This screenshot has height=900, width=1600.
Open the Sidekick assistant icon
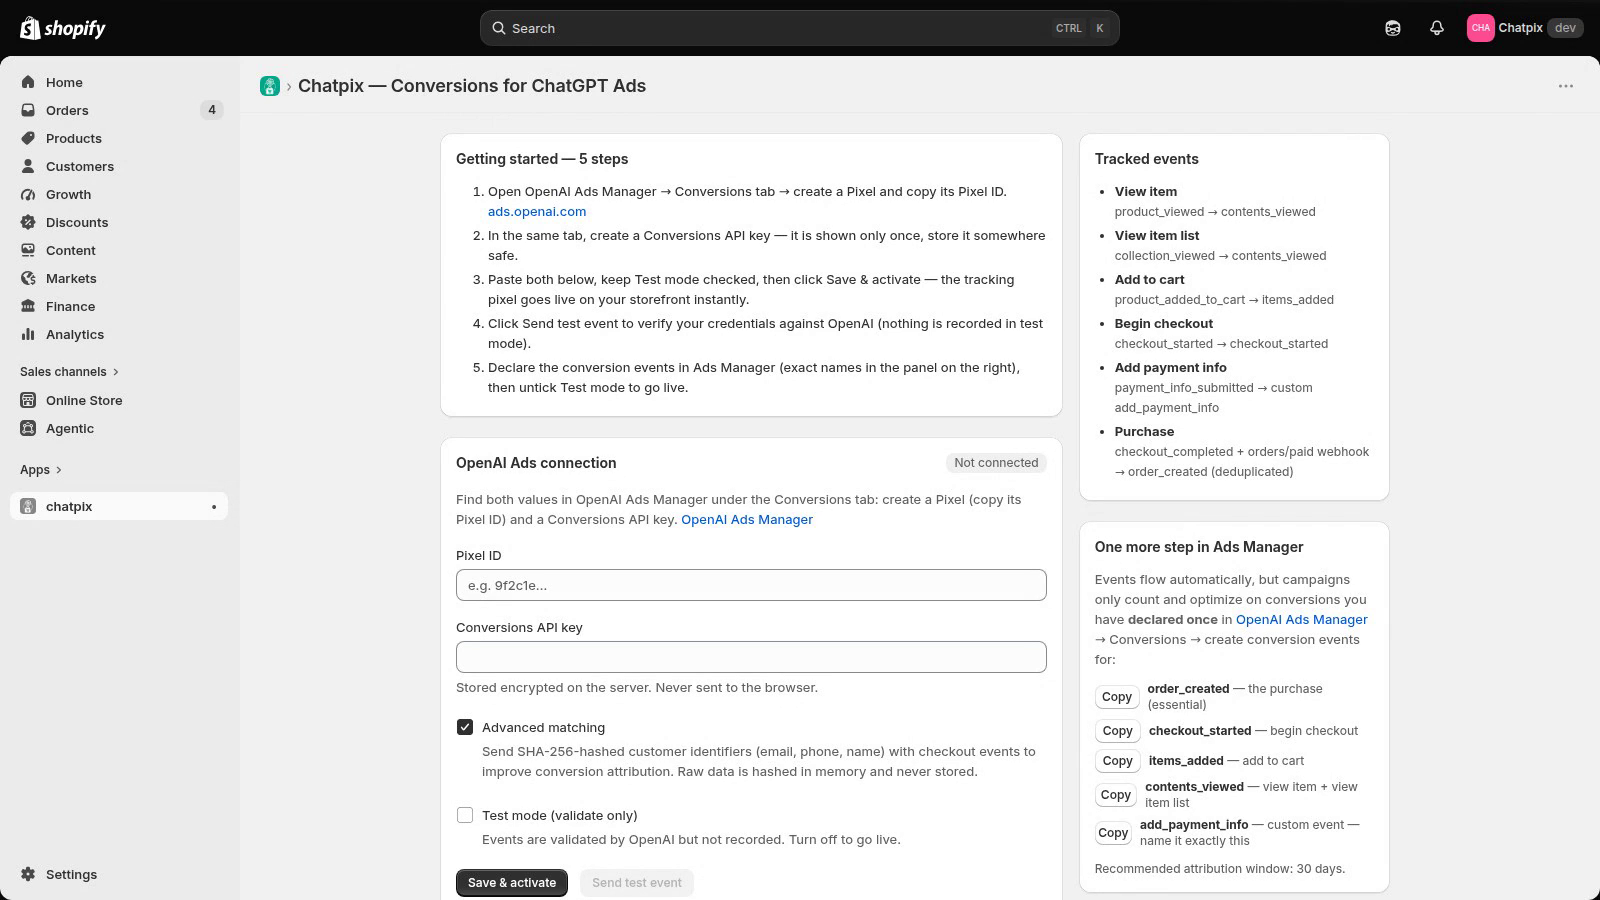click(x=1393, y=28)
